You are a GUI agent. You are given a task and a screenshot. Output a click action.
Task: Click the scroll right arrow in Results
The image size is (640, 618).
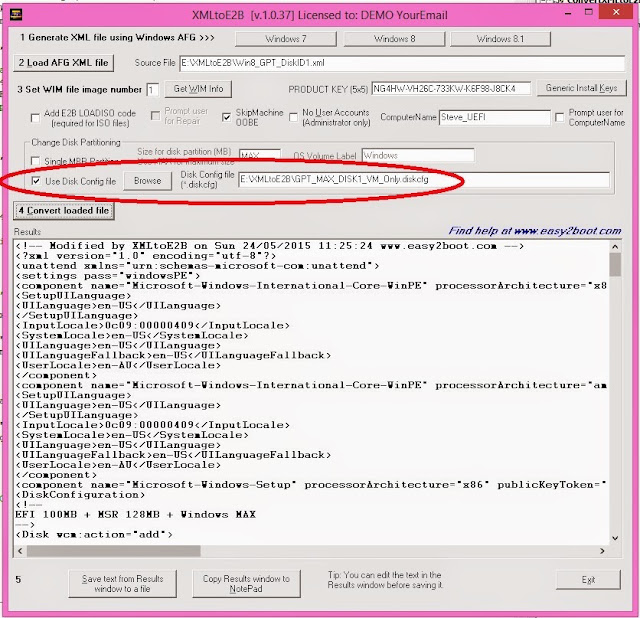[602, 551]
